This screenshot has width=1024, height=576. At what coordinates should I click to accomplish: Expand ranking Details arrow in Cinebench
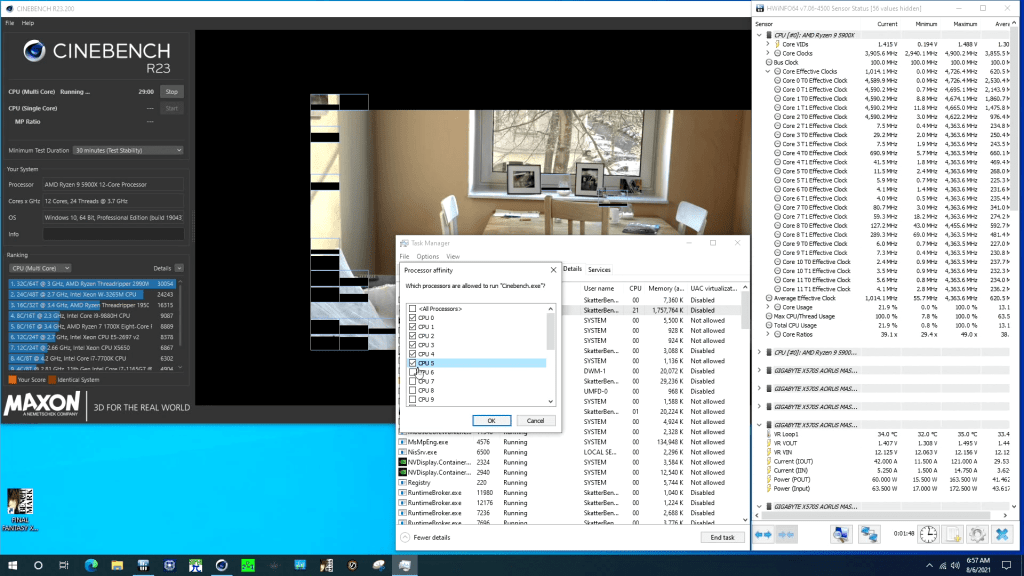coord(179,268)
